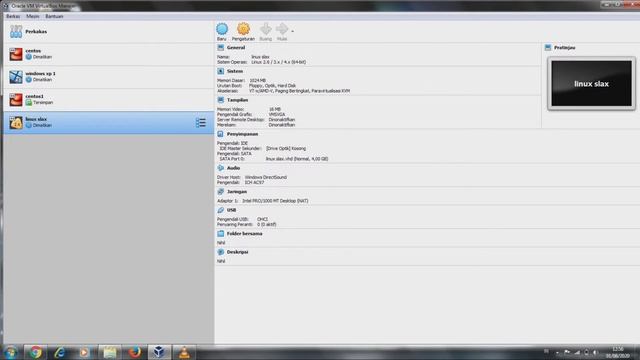Click the Baru (New) toolbar icon

pos(222,29)
